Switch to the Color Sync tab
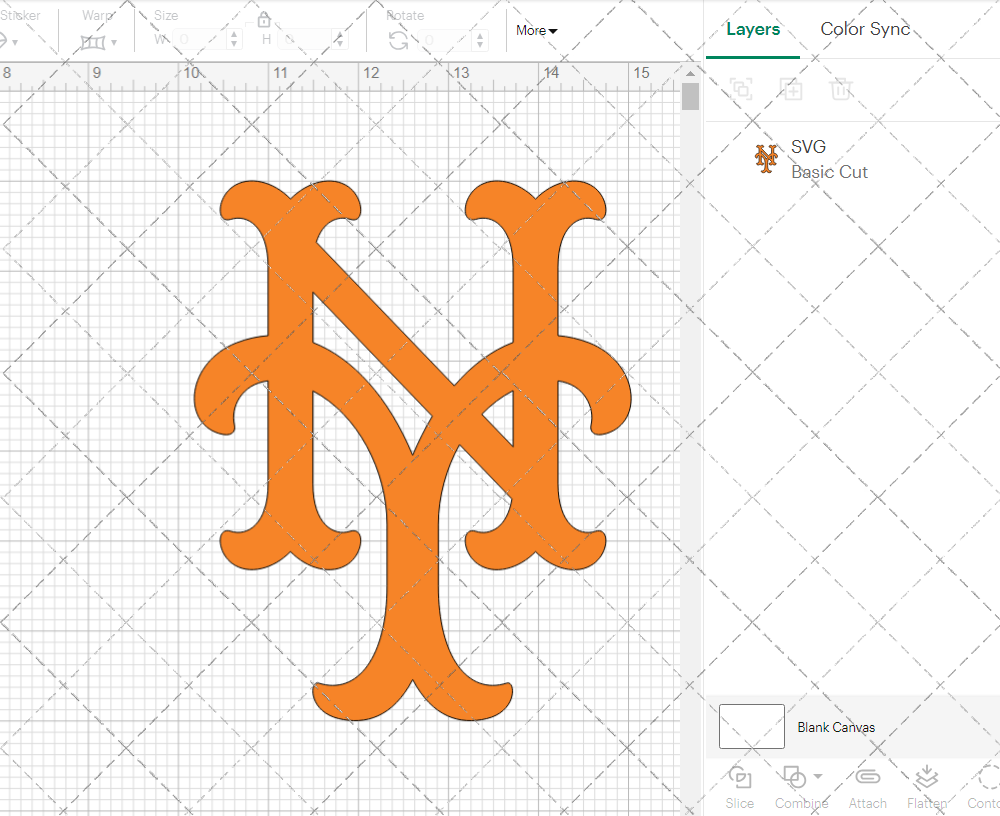Viewport: 1000px width, 816px height. [865, 29]
